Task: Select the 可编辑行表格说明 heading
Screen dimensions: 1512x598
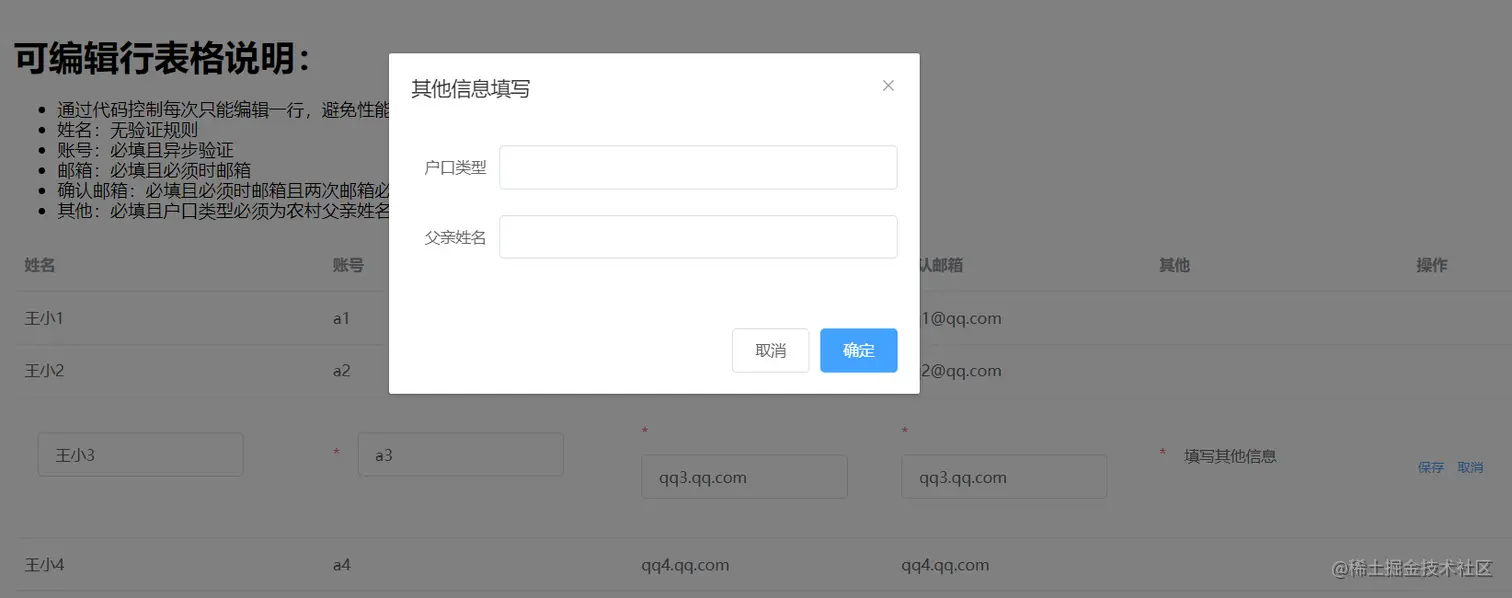Action: (163, 59)
